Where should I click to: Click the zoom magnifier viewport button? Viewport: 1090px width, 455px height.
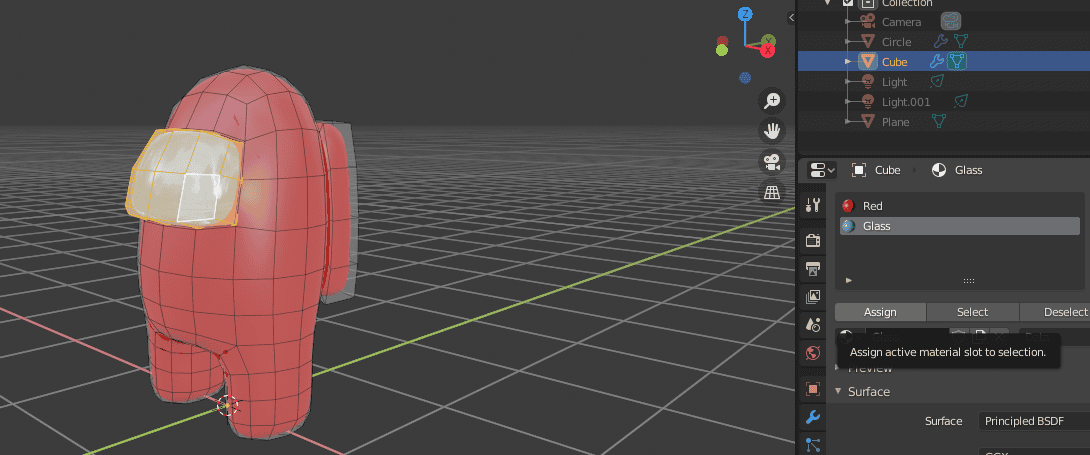click(772, 101)
